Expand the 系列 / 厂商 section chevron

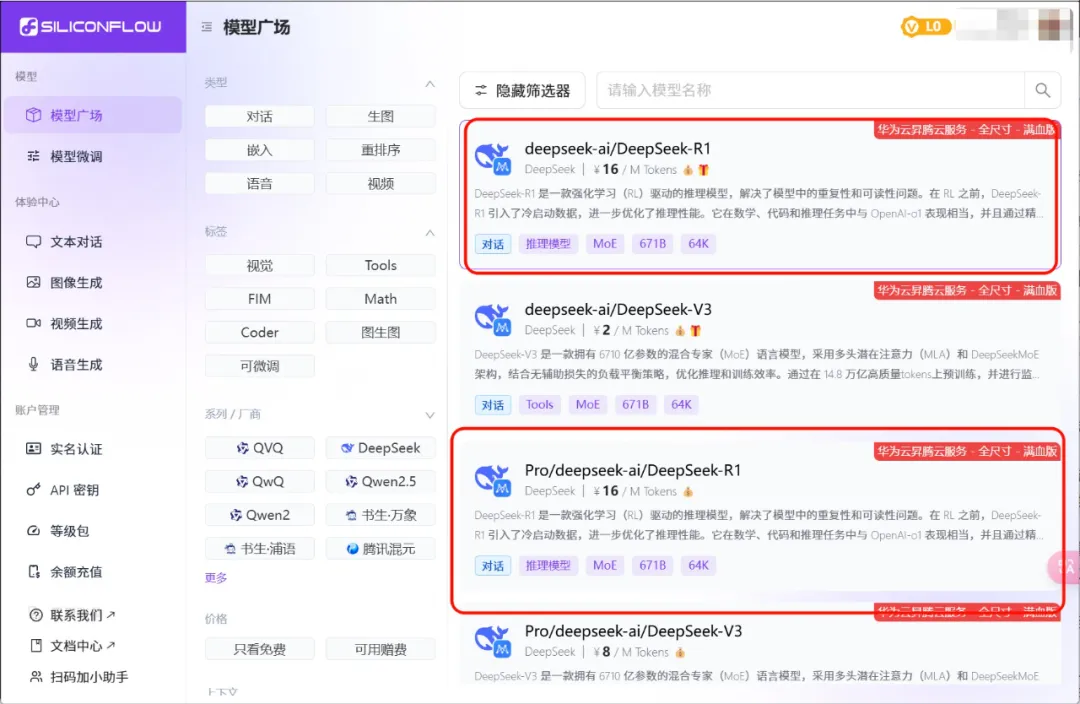430,414
